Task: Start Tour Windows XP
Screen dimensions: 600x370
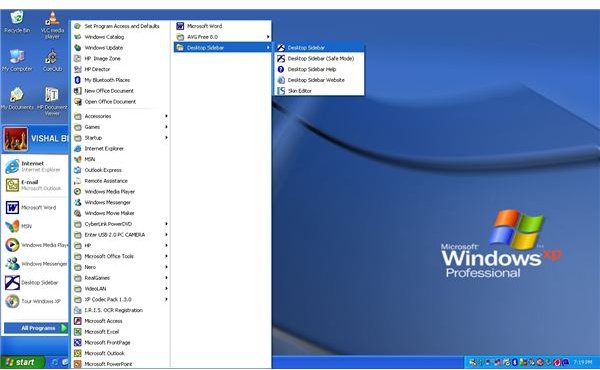Action: click(x=34, y=301)
